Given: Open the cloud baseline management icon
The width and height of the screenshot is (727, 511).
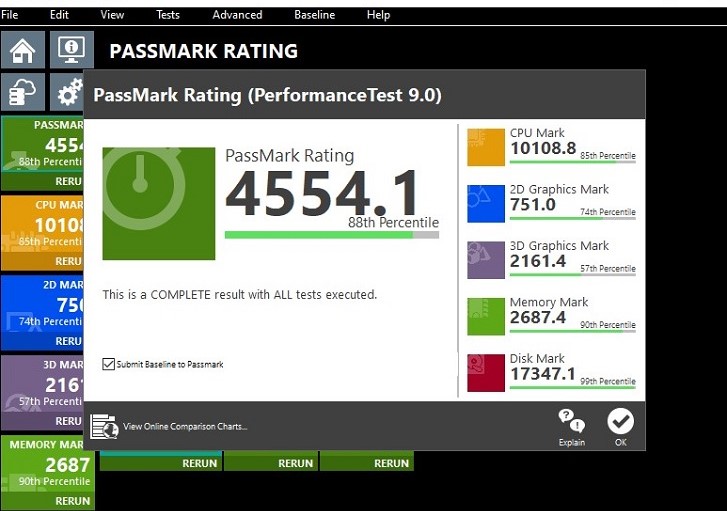Looking at the screenshot, I should click(x=23, y=92).
